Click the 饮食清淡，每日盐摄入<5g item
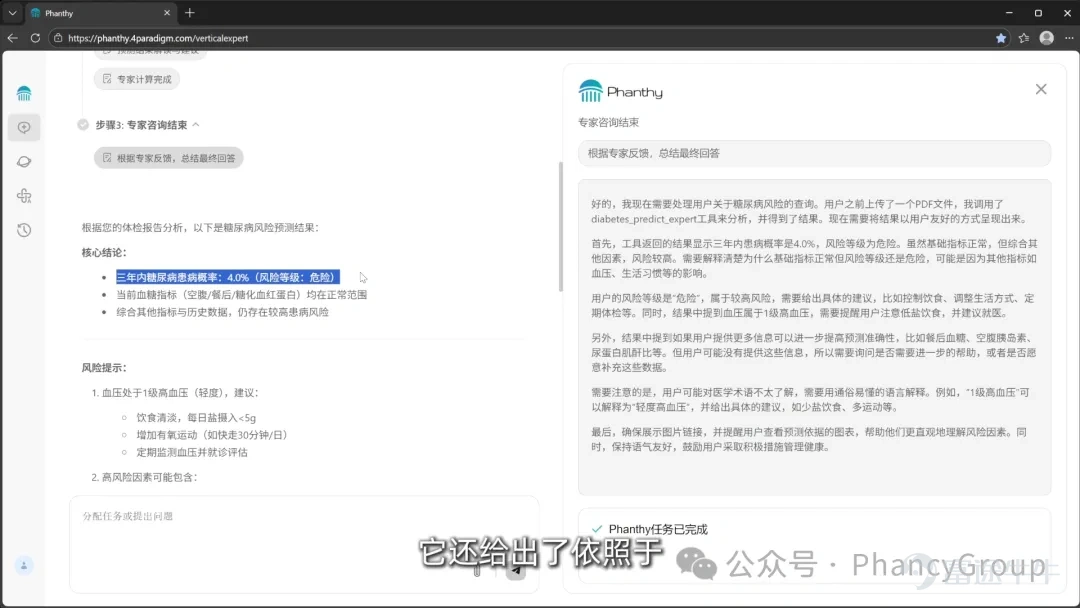This screenshot has width=1080, height=608. [x=196, y=417]
